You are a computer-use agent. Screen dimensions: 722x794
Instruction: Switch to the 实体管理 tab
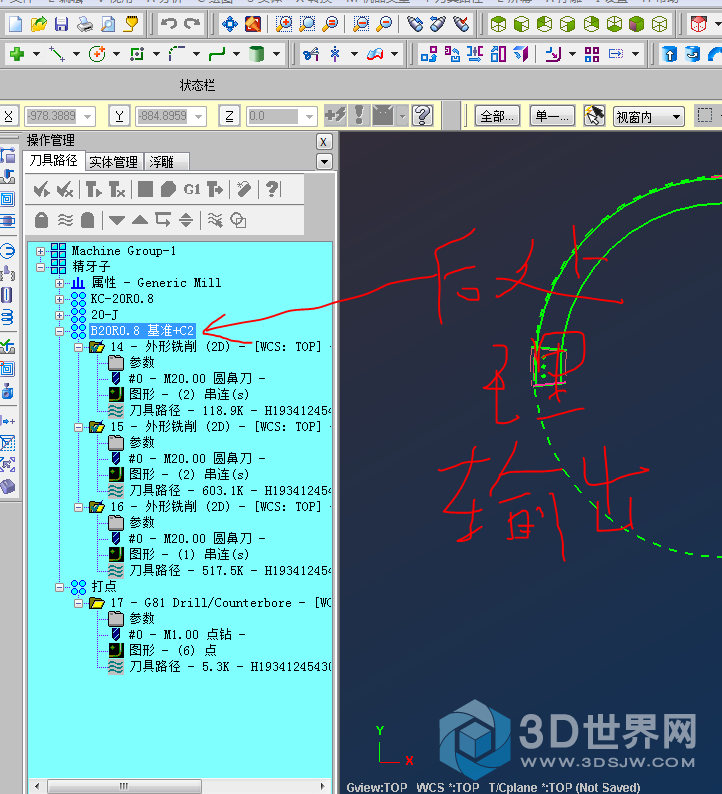114,162
